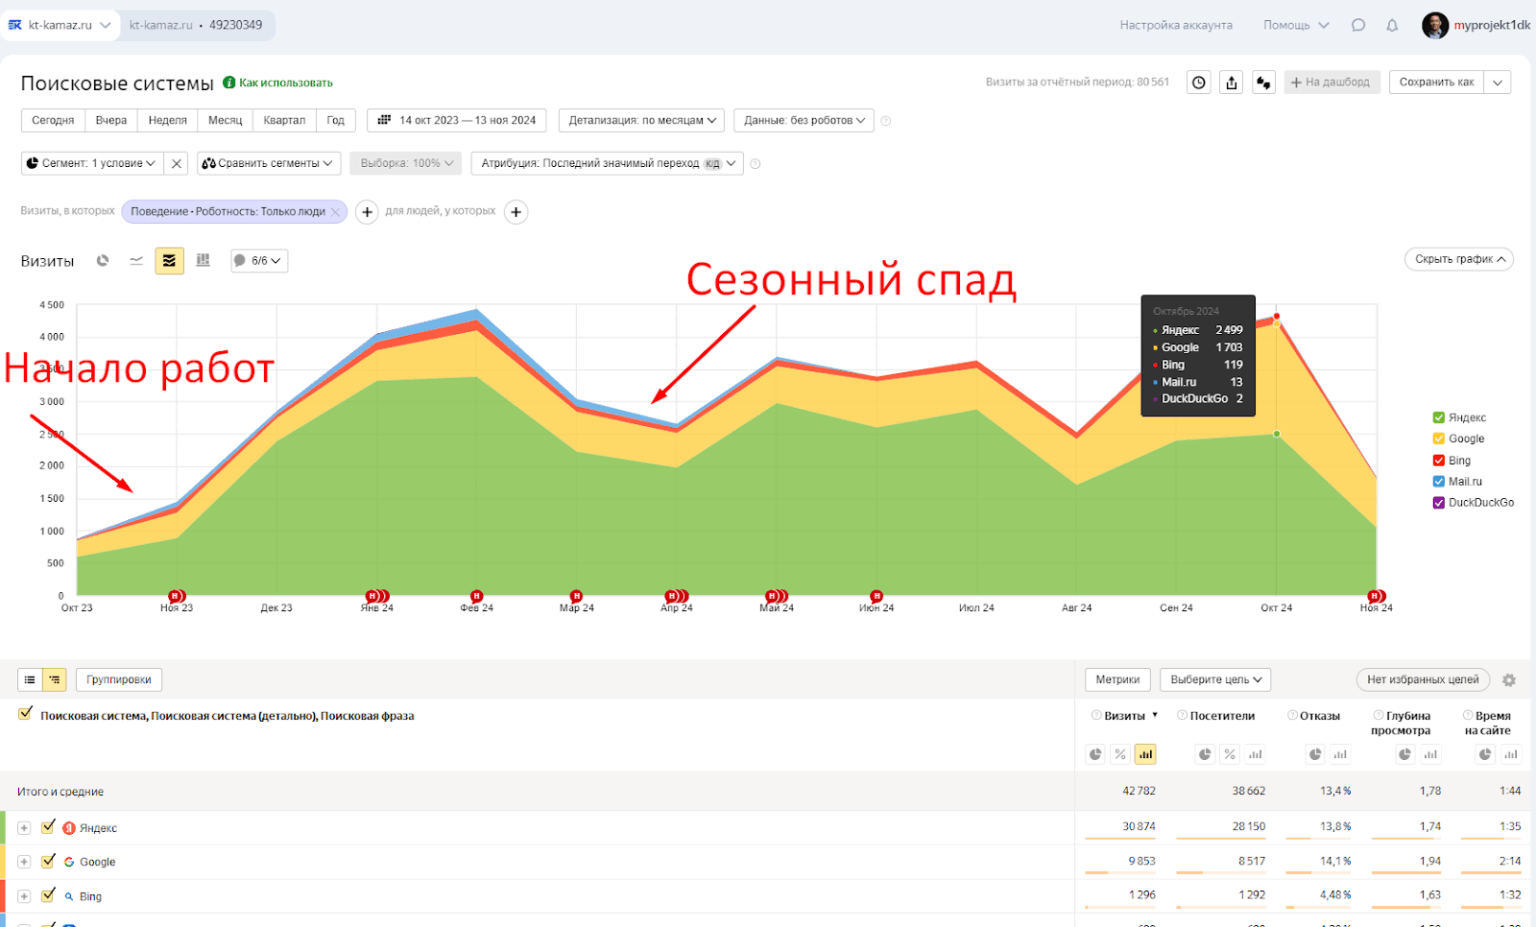
Task: Open the 'Данные: без роботов' dropdown
Action: 804,120
